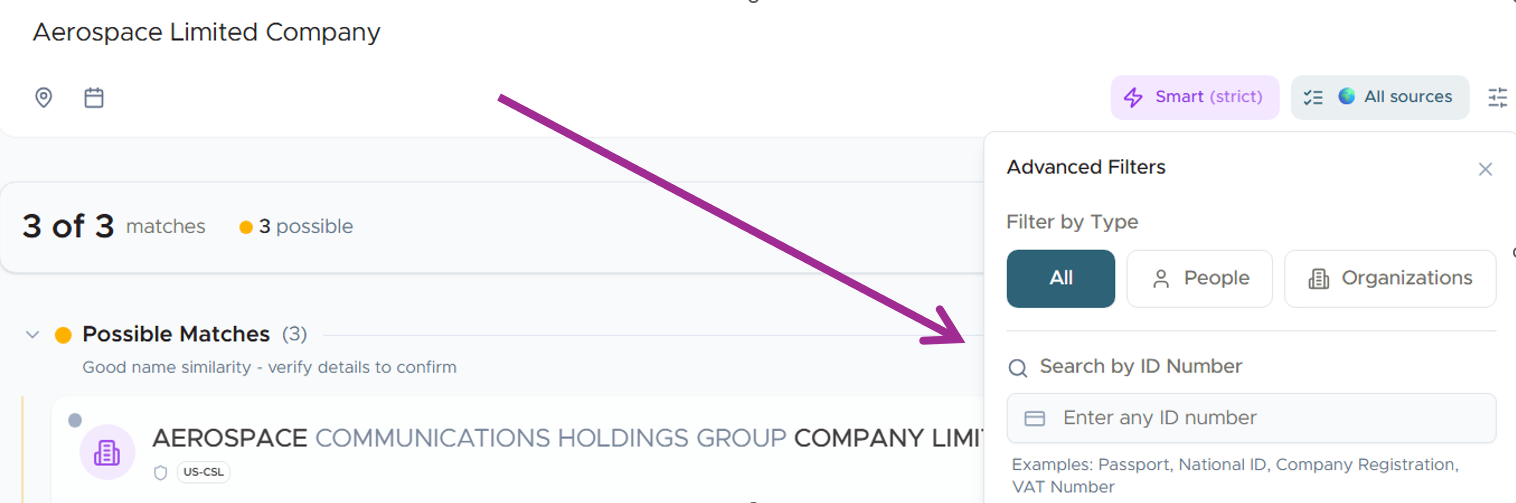Click the US-CSL source tag
Viewport: 1516px width, 503px height.
point(203,472)
